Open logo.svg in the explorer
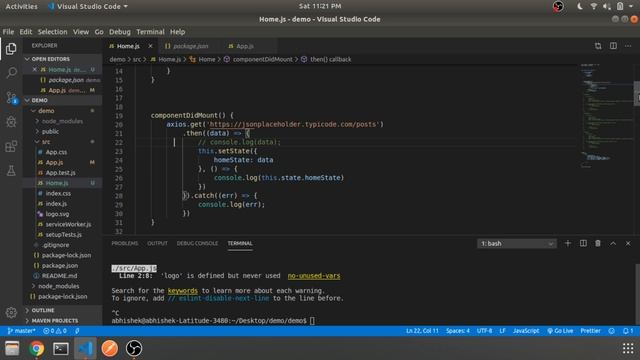The height and width of the screenshot is (360, 640). [x=57, y=214]
